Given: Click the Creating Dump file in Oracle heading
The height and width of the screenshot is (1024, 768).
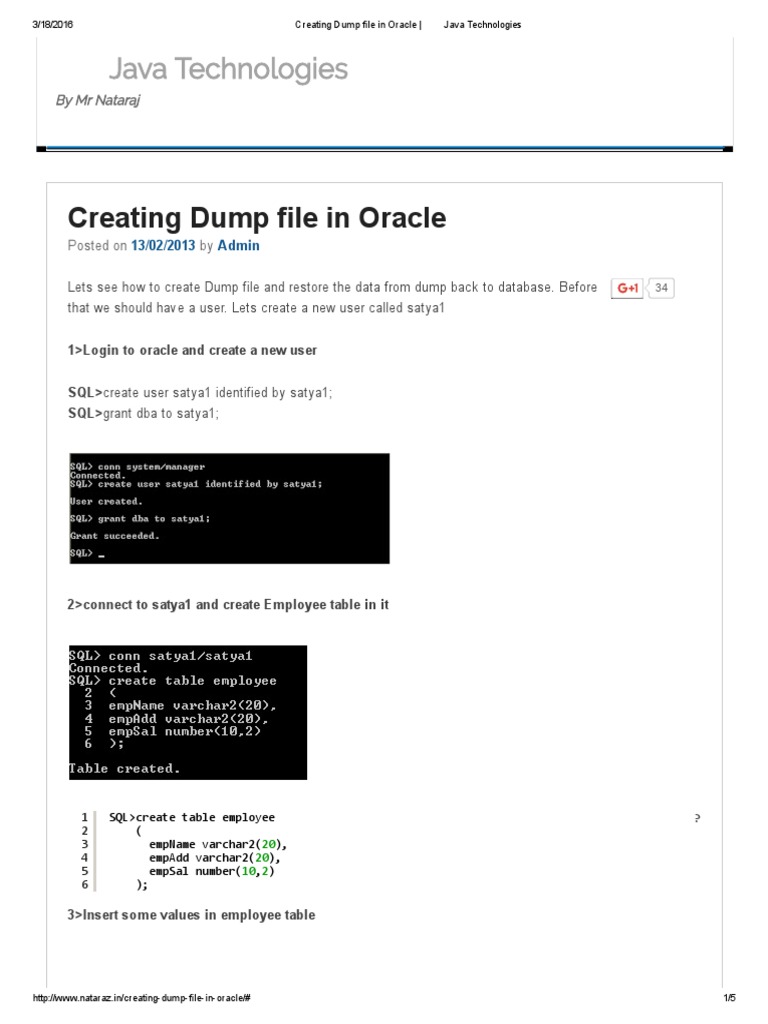Looking at the screenshot, I should [257, 217].
